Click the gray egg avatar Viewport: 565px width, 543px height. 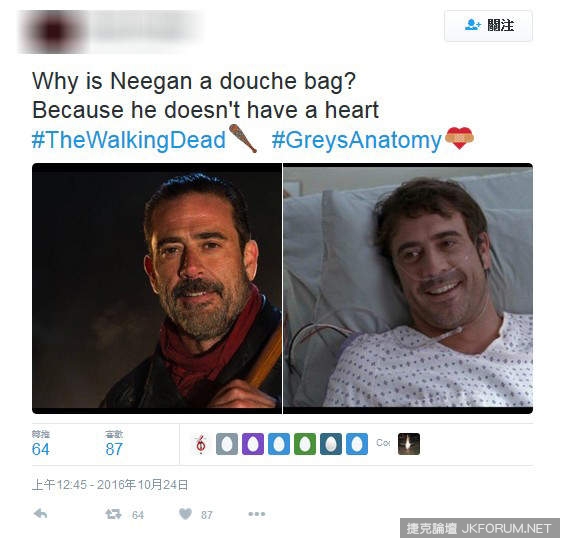[227, 444]
